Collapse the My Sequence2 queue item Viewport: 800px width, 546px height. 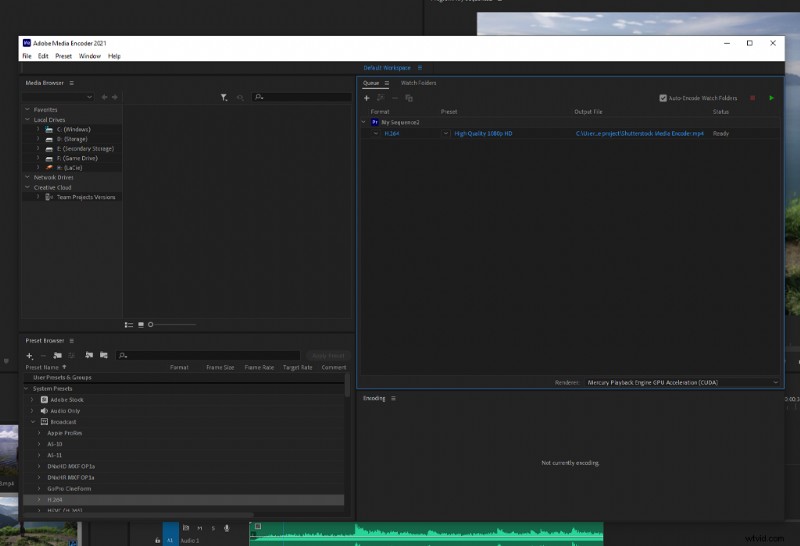point(364,122)
